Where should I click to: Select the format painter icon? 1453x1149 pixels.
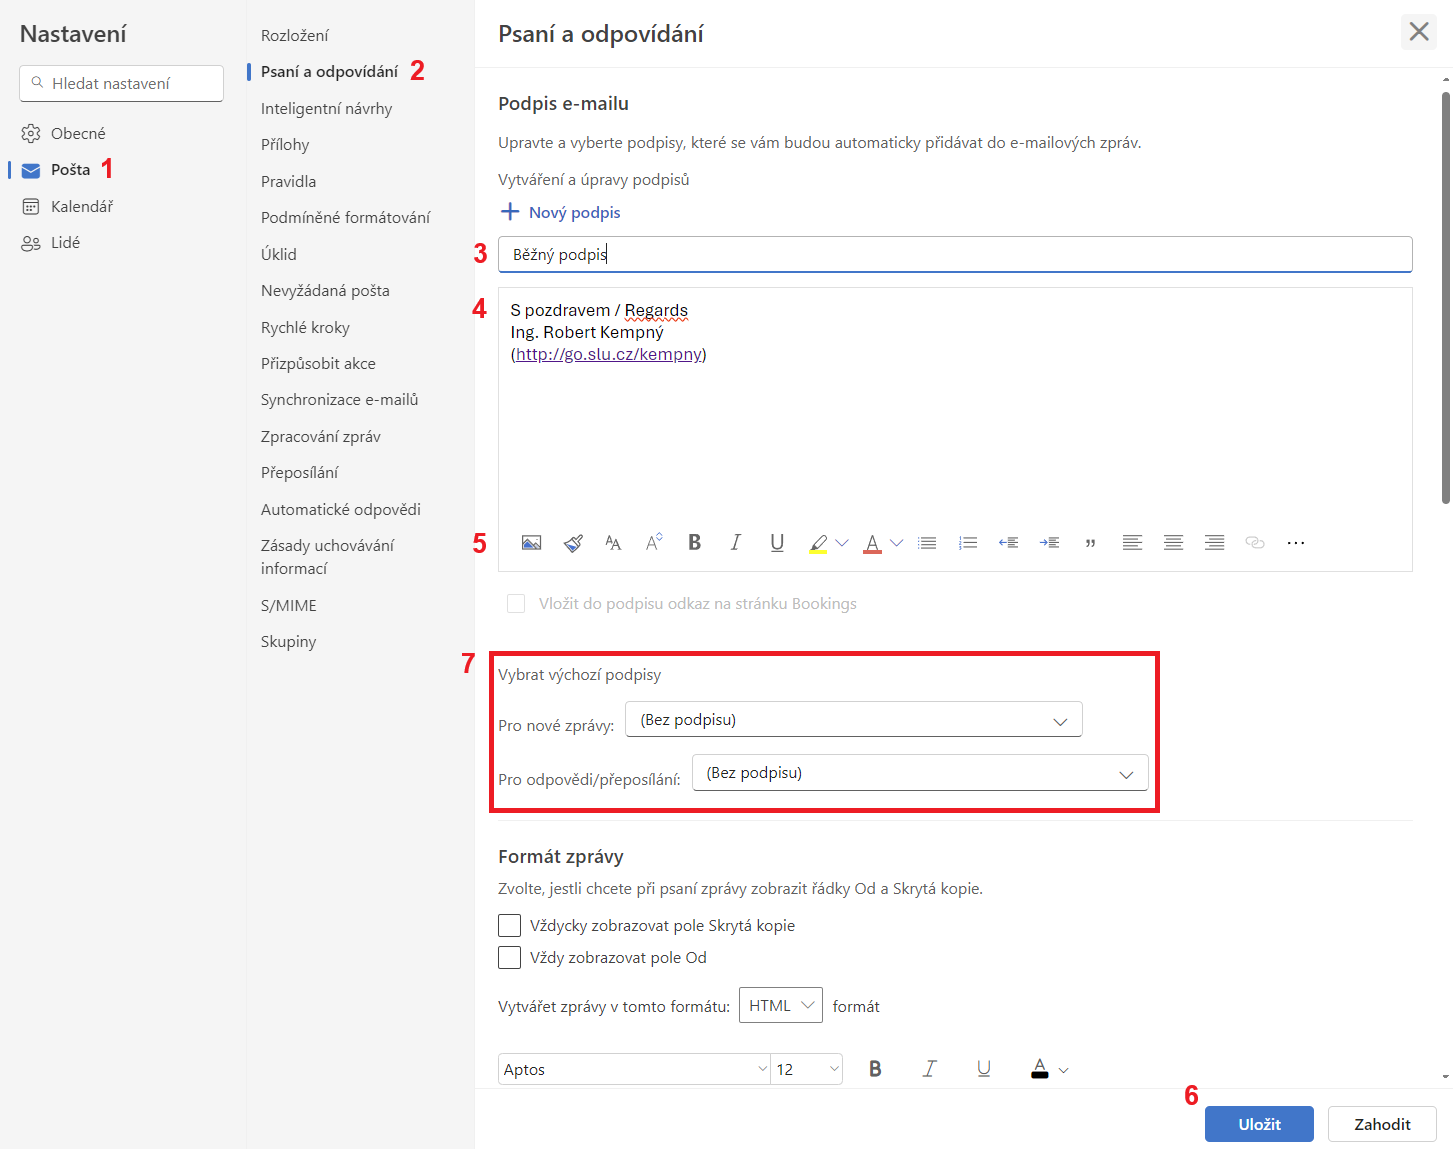(573, 543)
